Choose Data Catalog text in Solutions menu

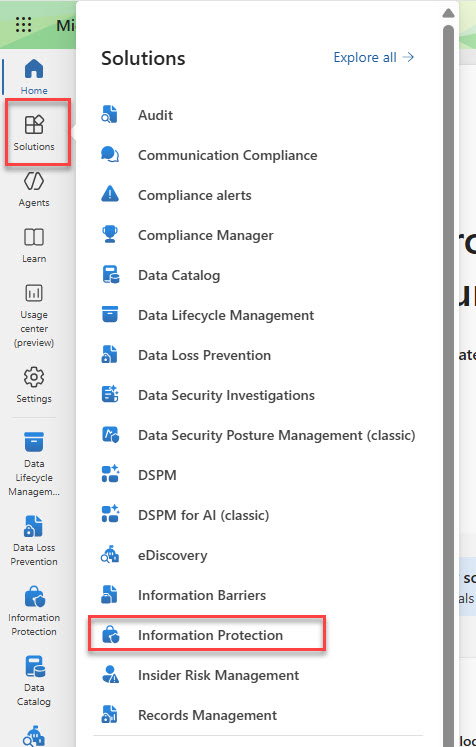tap(179, 275)
